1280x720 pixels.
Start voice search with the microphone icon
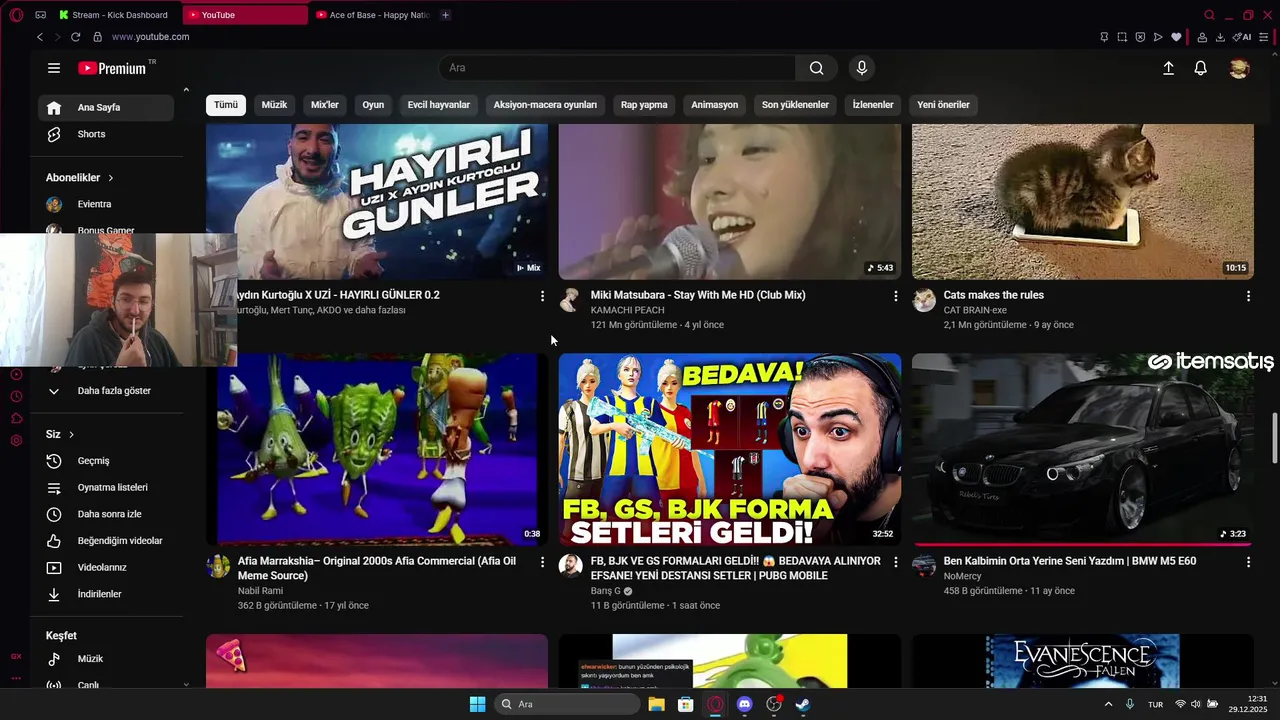point(862,68)
